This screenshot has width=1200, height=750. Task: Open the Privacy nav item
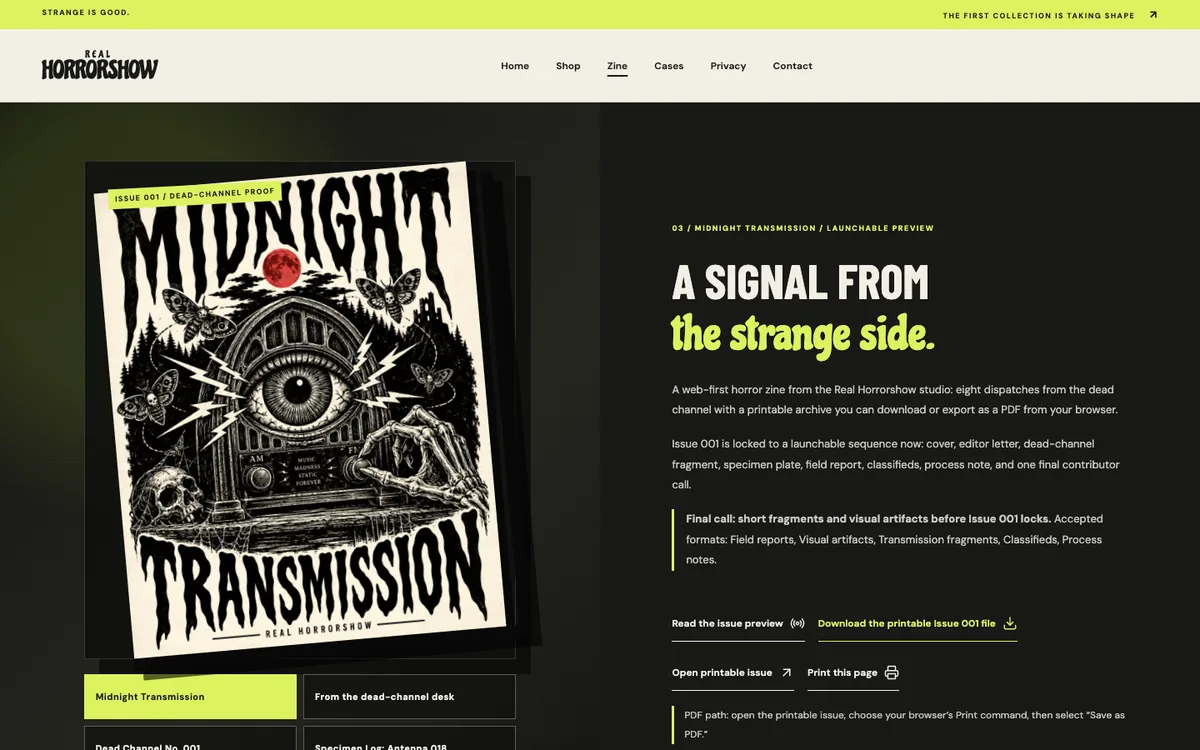point(728,66)
